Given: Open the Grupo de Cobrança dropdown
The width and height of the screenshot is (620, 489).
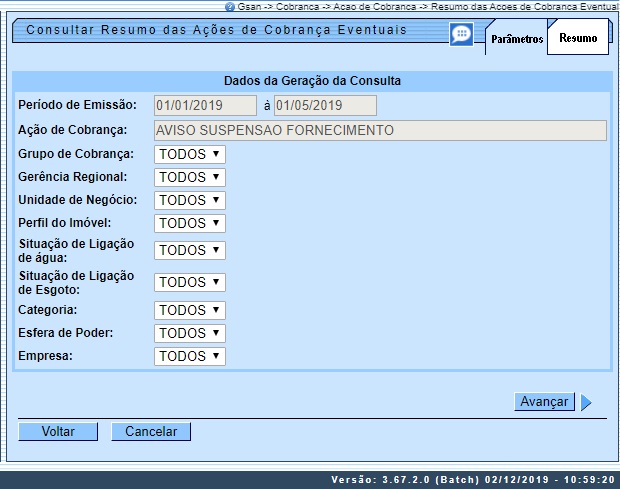Looking at the screenshot, I should [190, 154].
